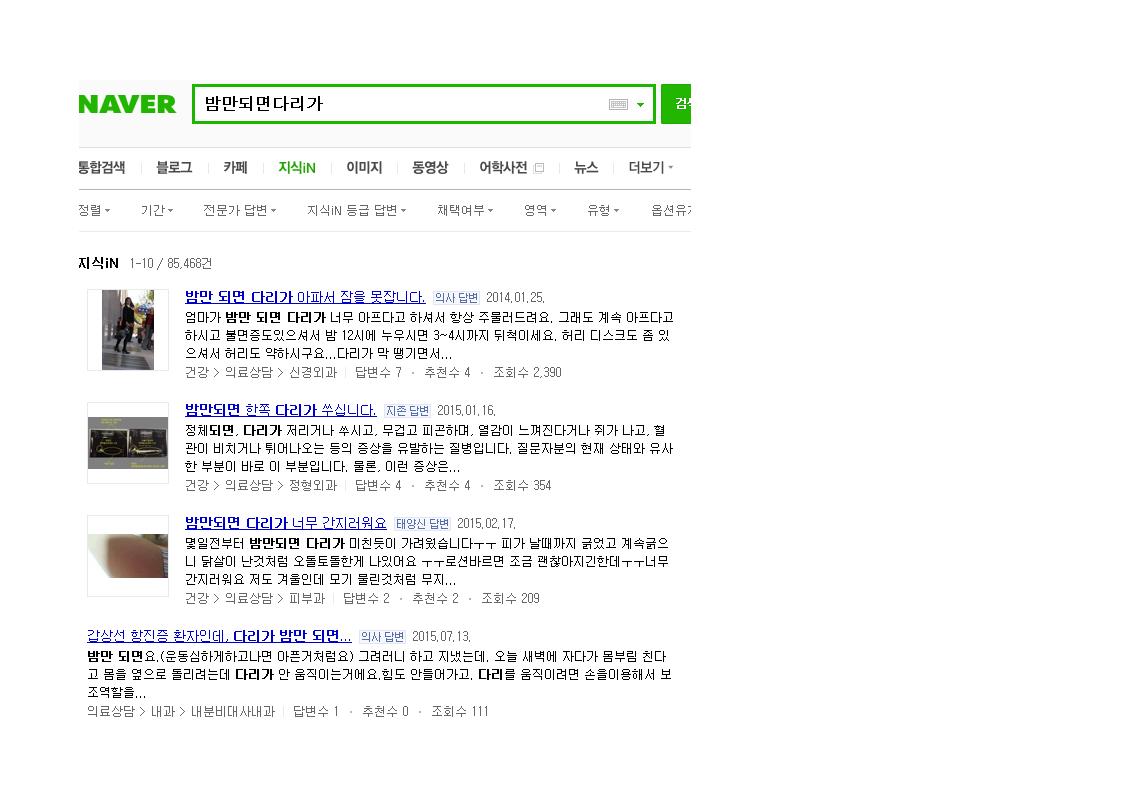Expand the 더보기 menu
This screenshot has width=1122, height=793.
point(650,168)
